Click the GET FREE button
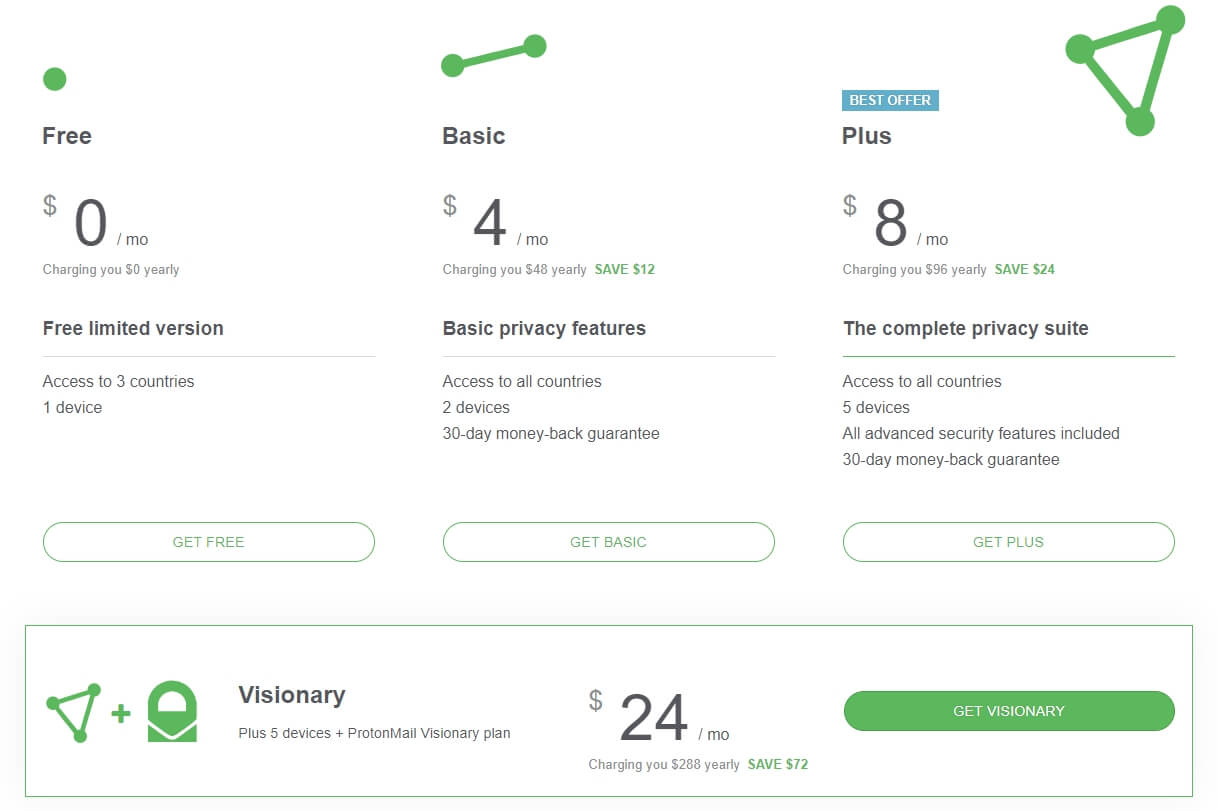The image size is (1218, 811). [x=209, y=542]
